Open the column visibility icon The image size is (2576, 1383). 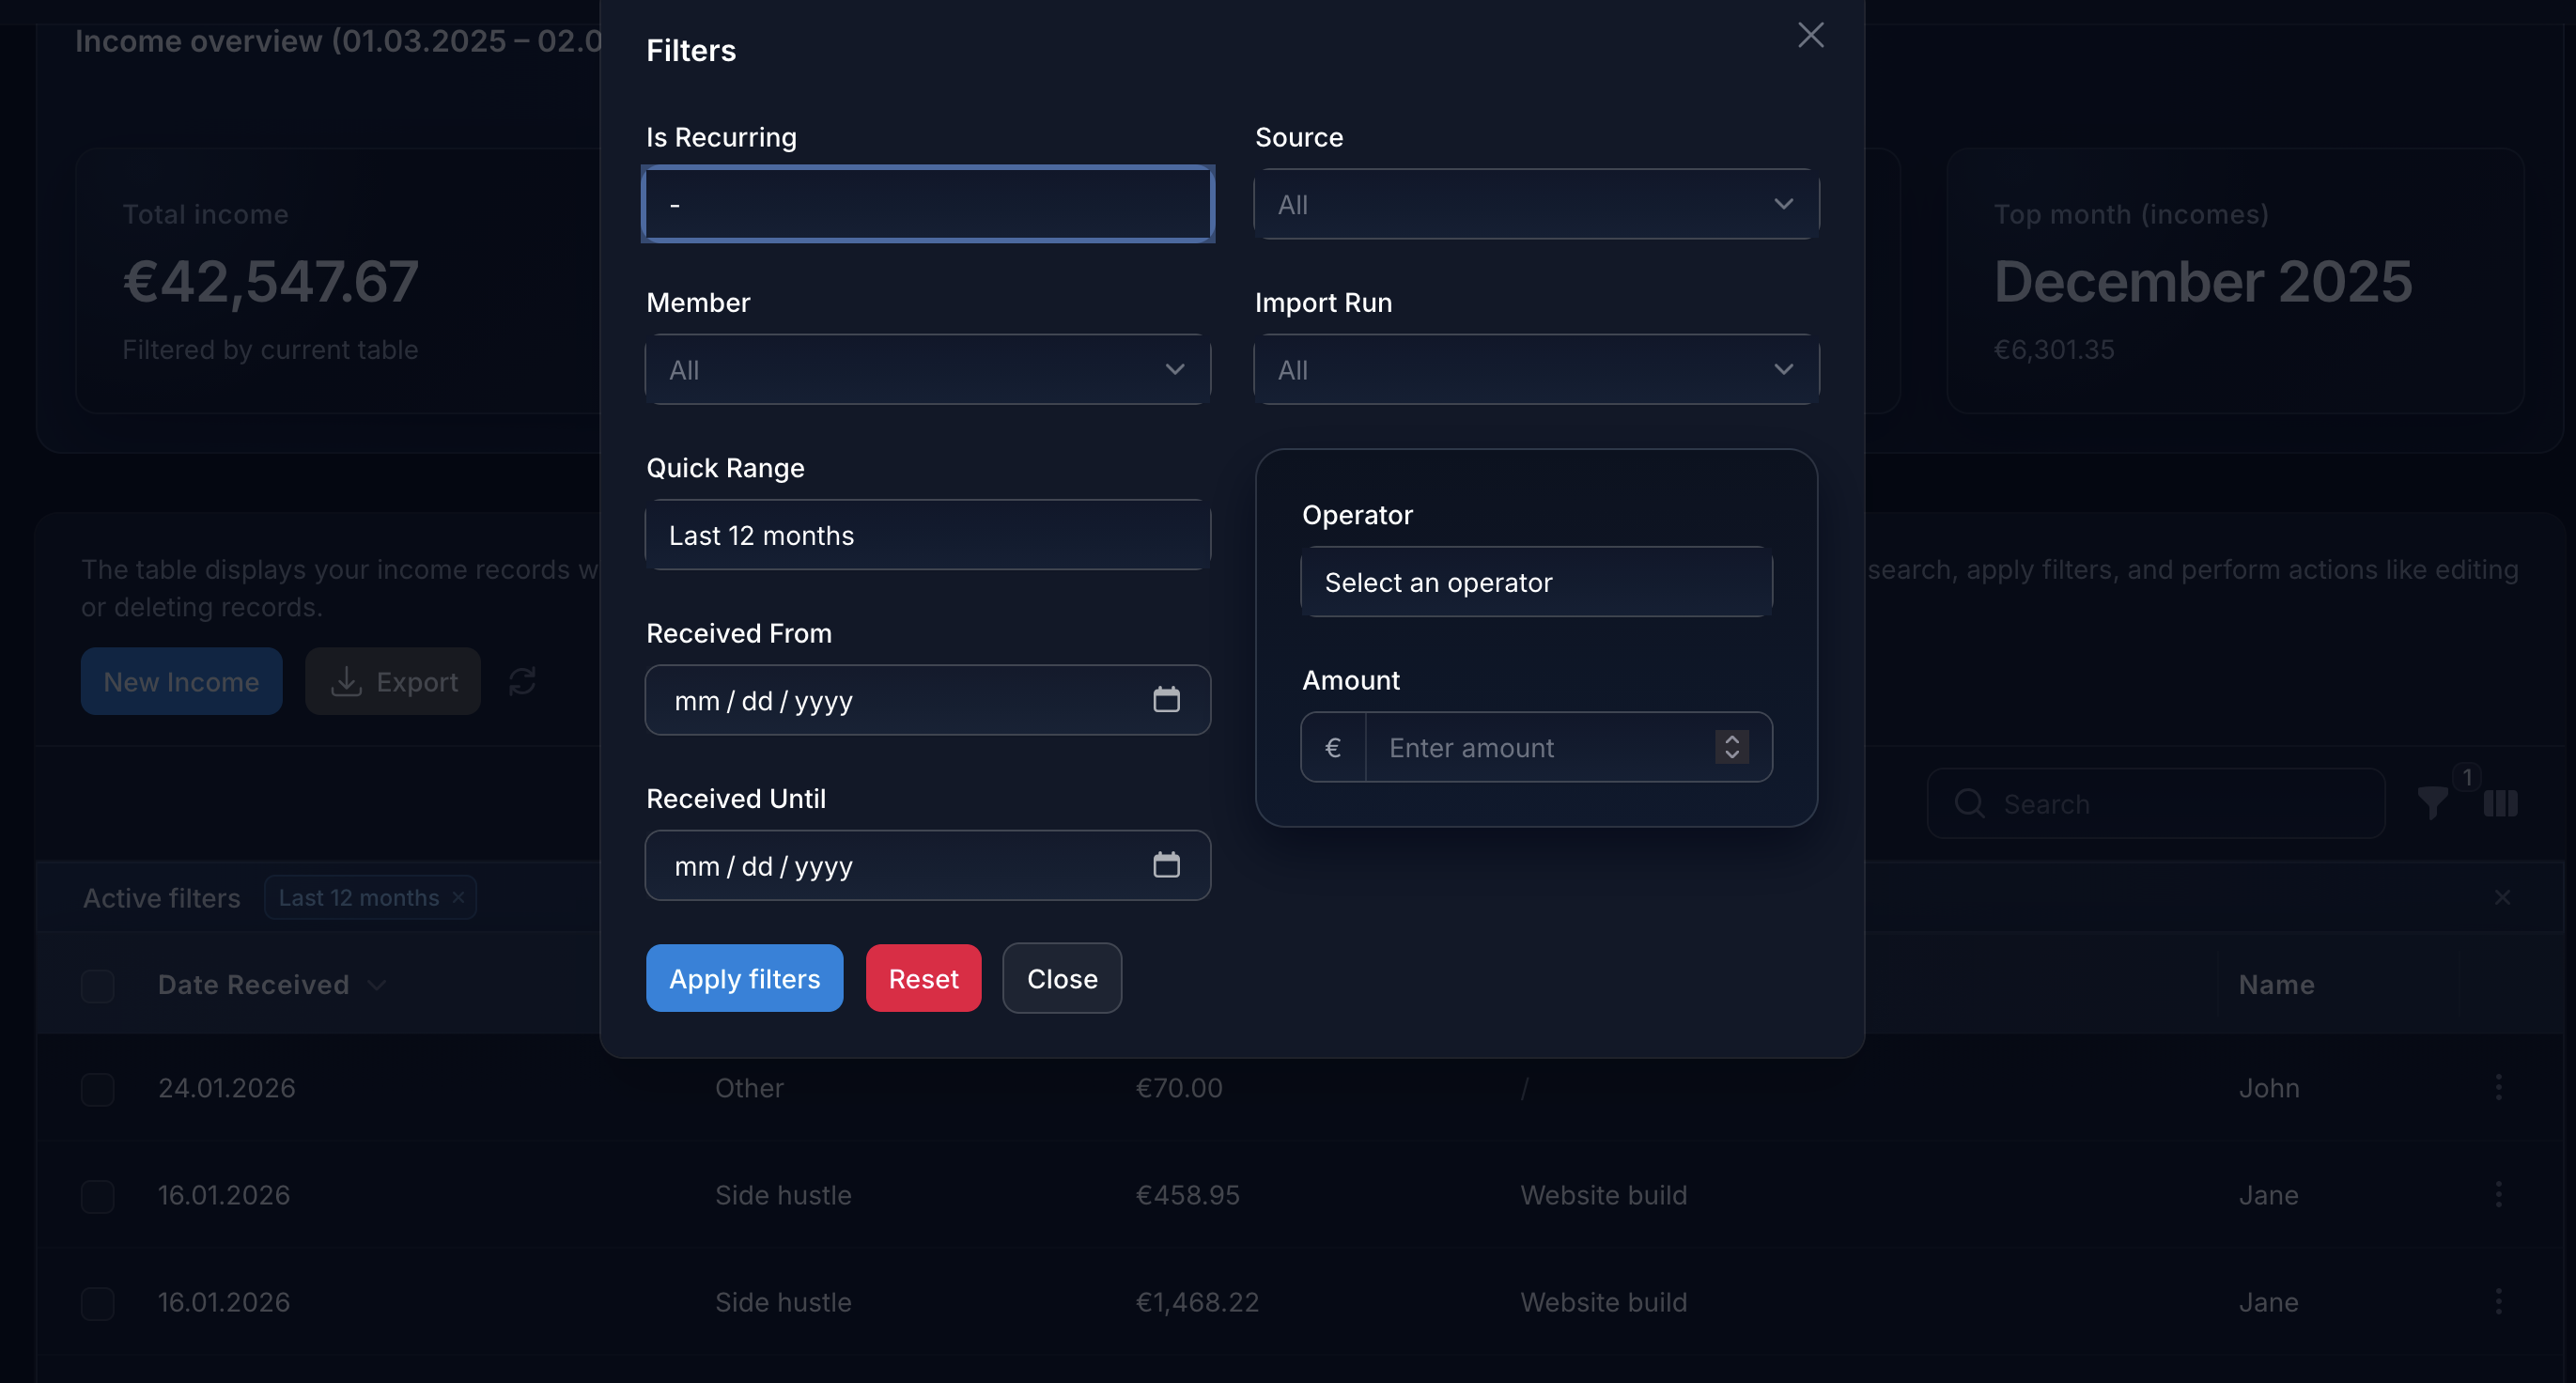(2500, 803)
